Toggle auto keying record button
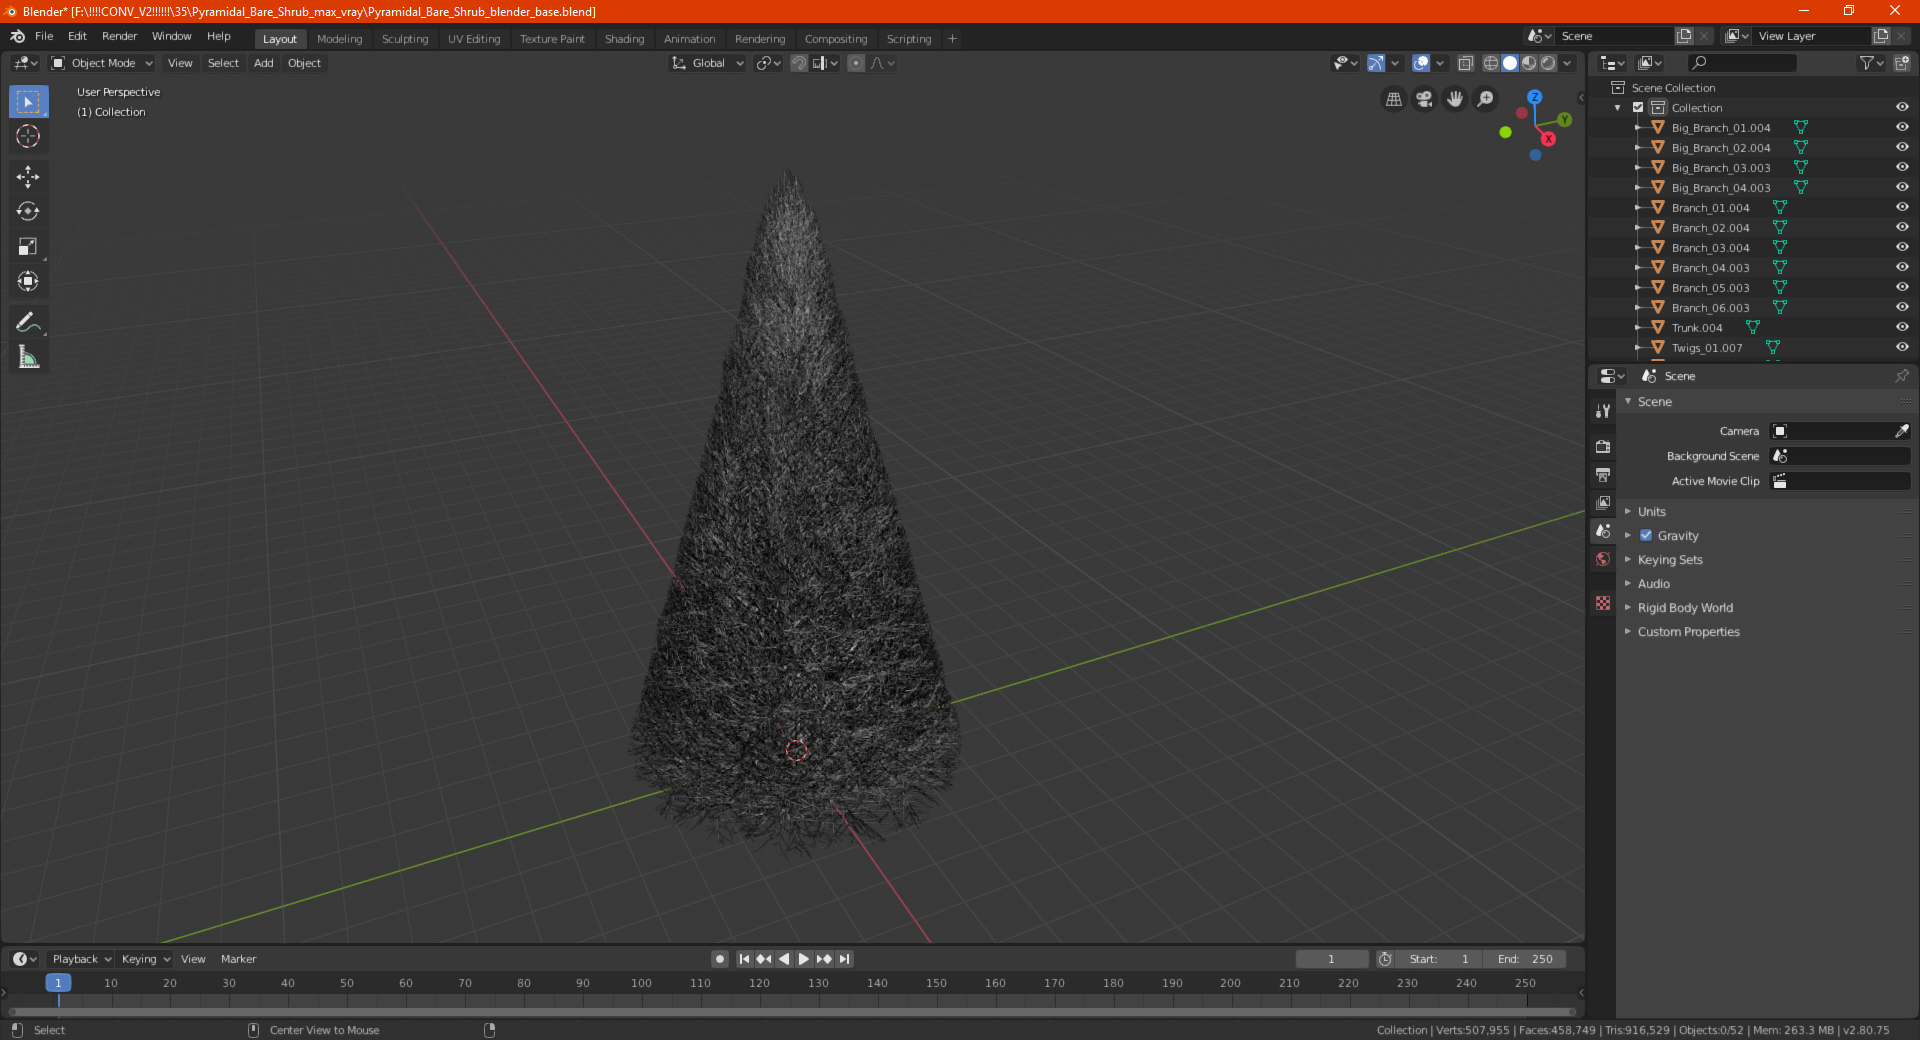The width and height of the screenshot is (1920, 1040). click(720, 959)
